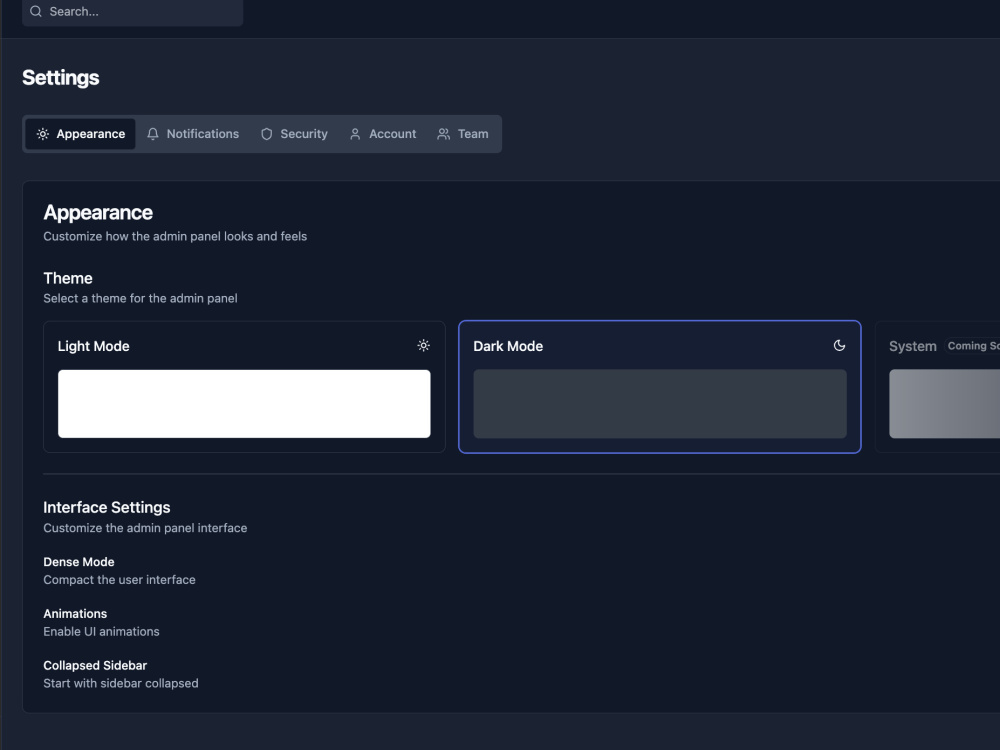
Task: Click the dark gray Dark Mode preview
Action: pos(660,404)
